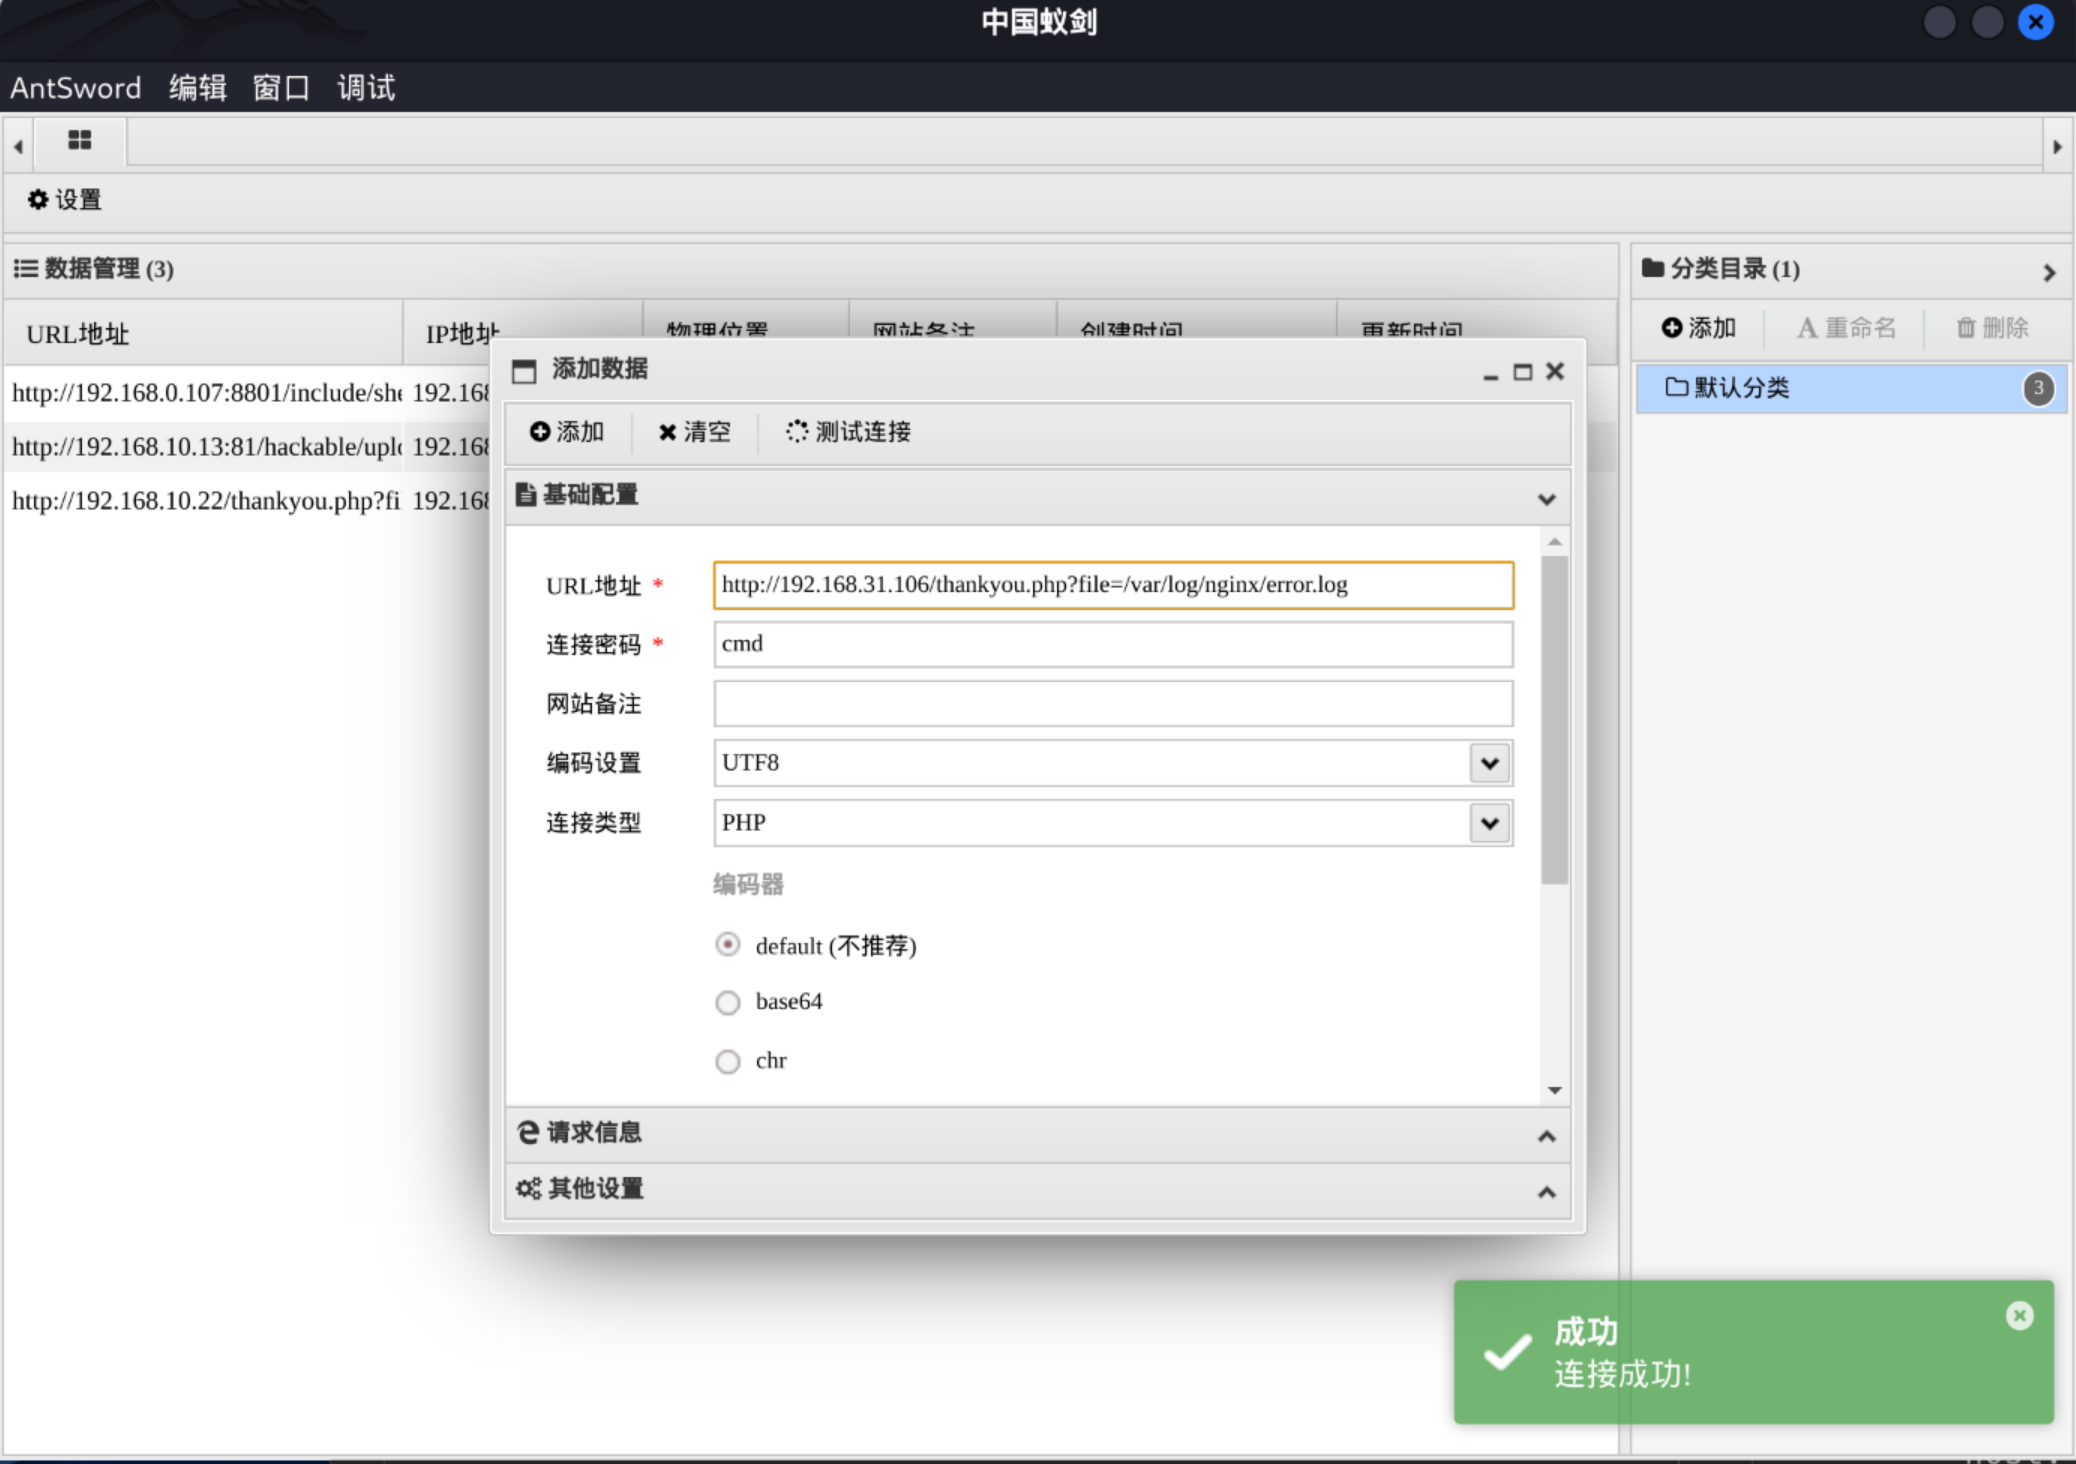
Task: Click the badge 3 on 默认分类
Action: pyautogui.click(x=2038, y=388)
